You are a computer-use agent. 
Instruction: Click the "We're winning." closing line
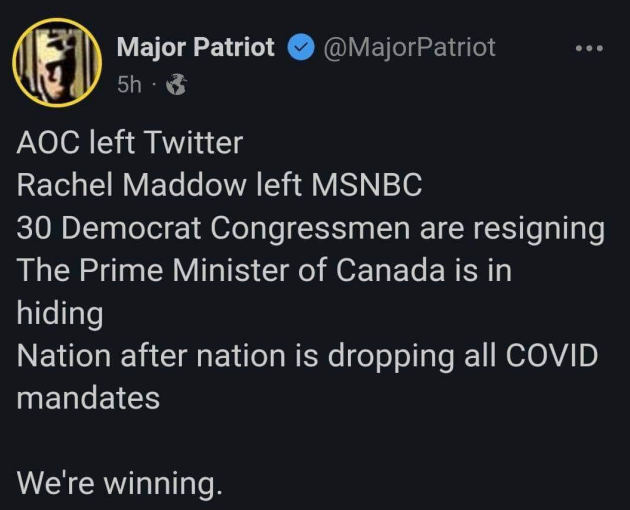tap(119, 484)
